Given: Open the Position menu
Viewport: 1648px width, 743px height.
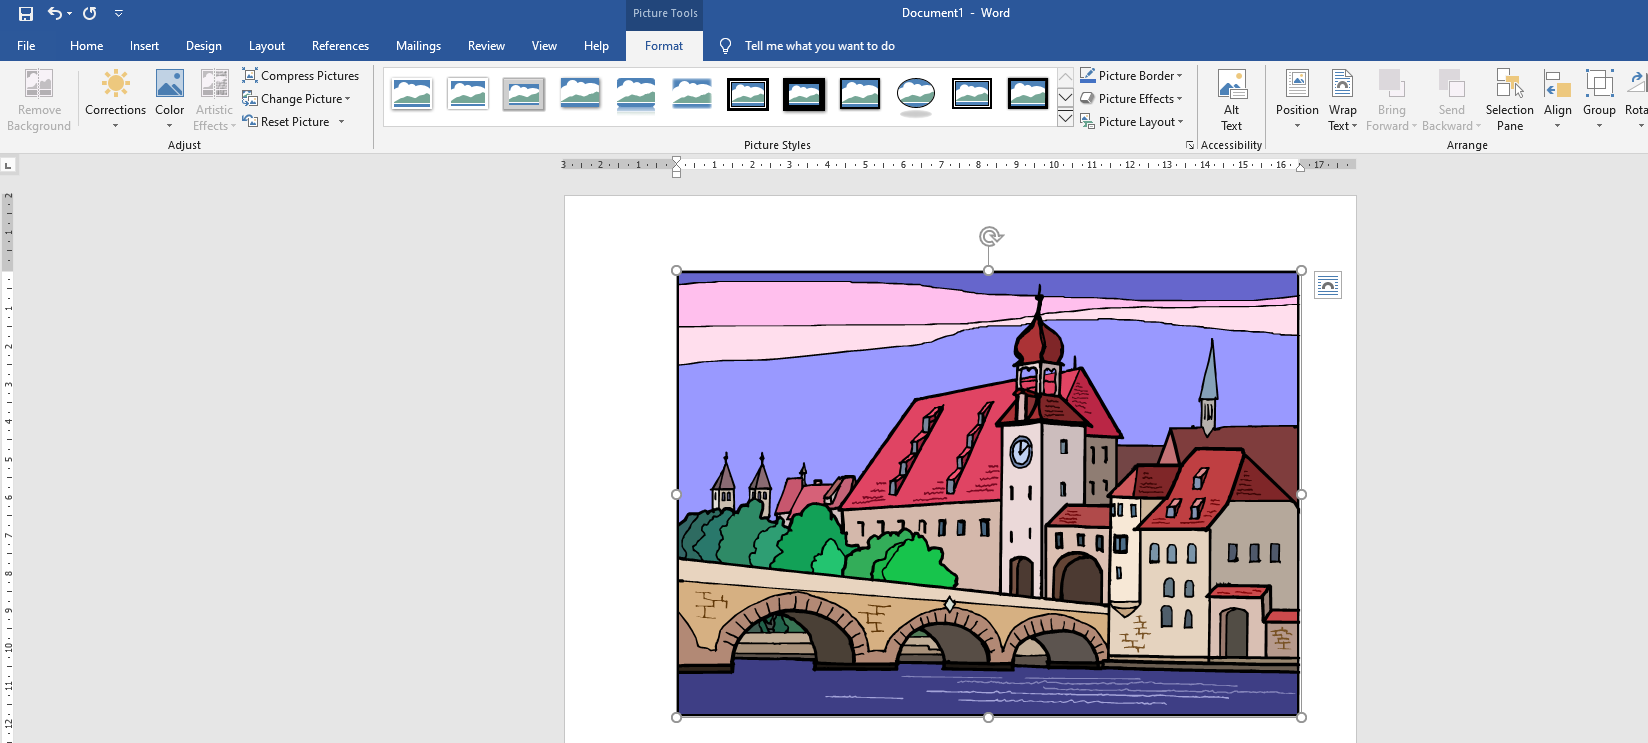Looking at the screenshot, I should click(1297, 100).
